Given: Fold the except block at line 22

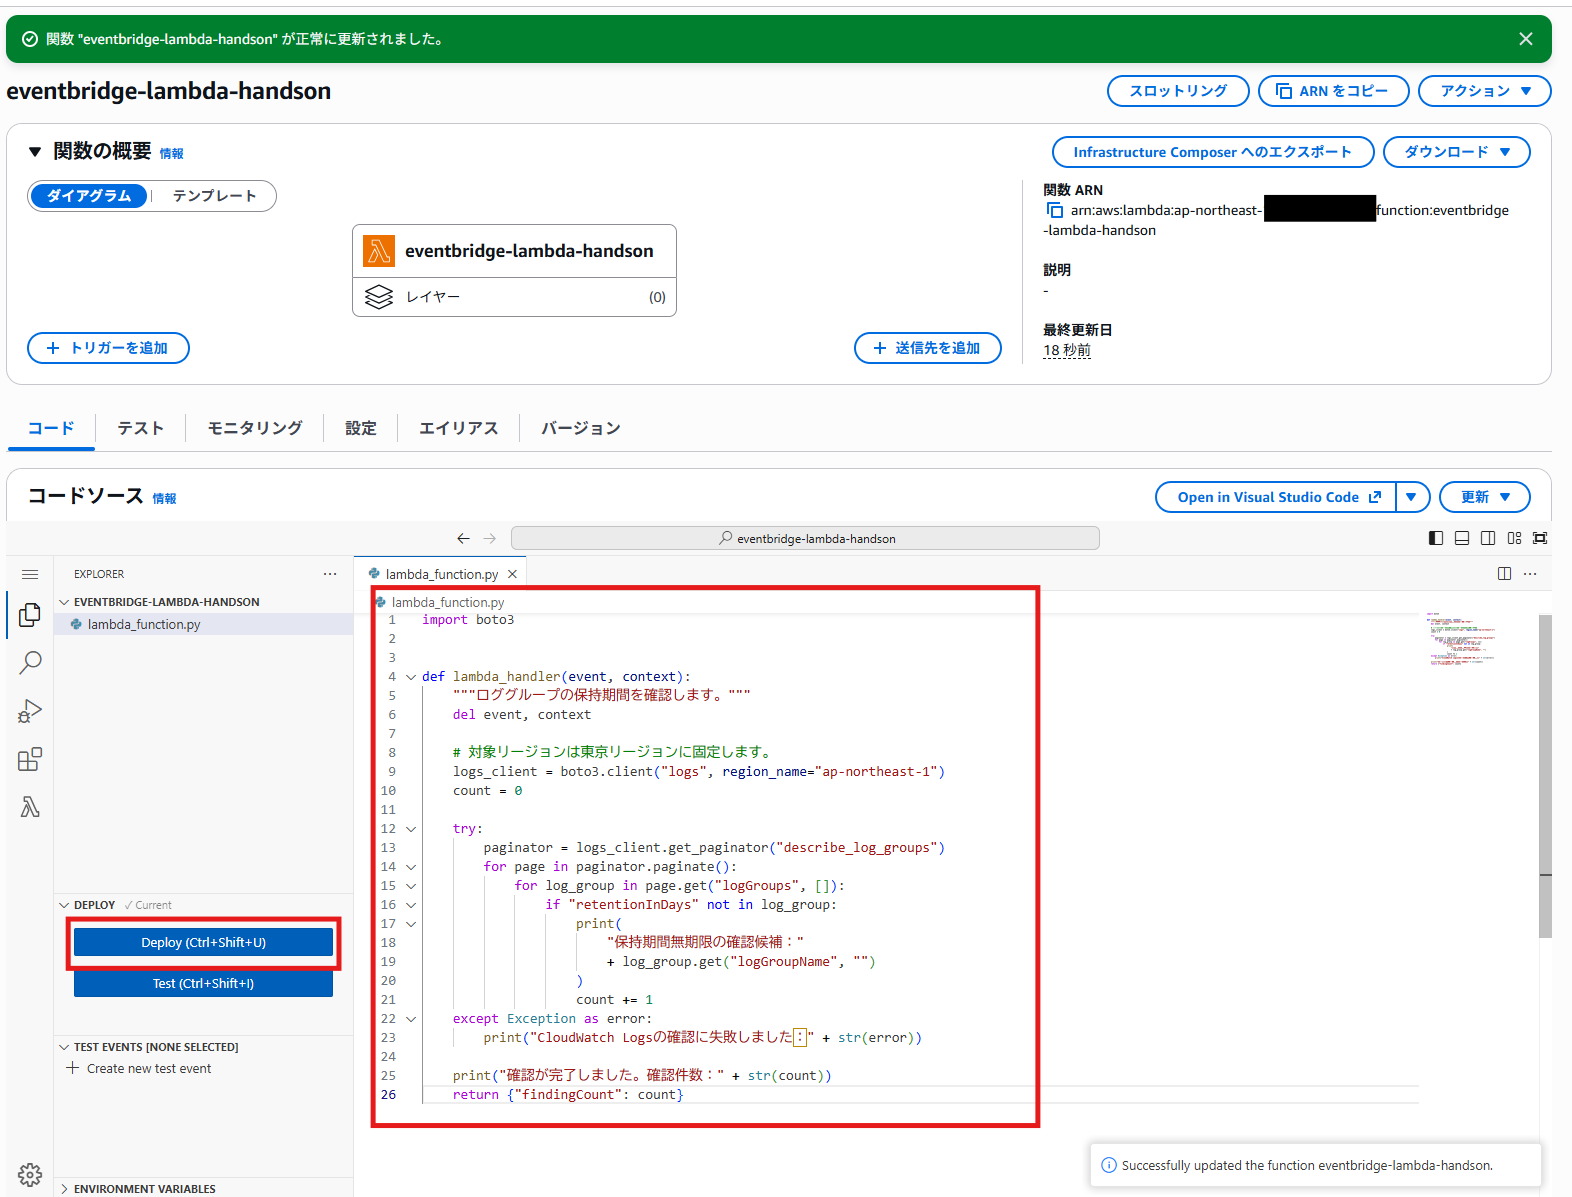Looking at the screenshot, I should tap(411, 1019).
